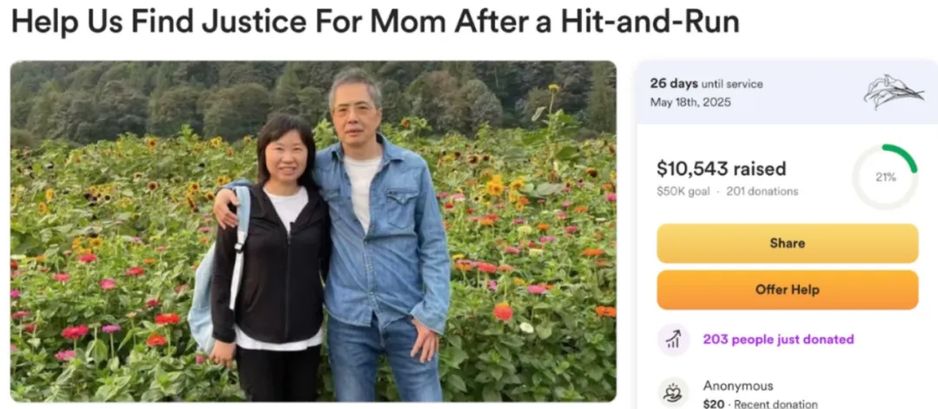Click the '$10,543 raised' amount

pos(721,169)
